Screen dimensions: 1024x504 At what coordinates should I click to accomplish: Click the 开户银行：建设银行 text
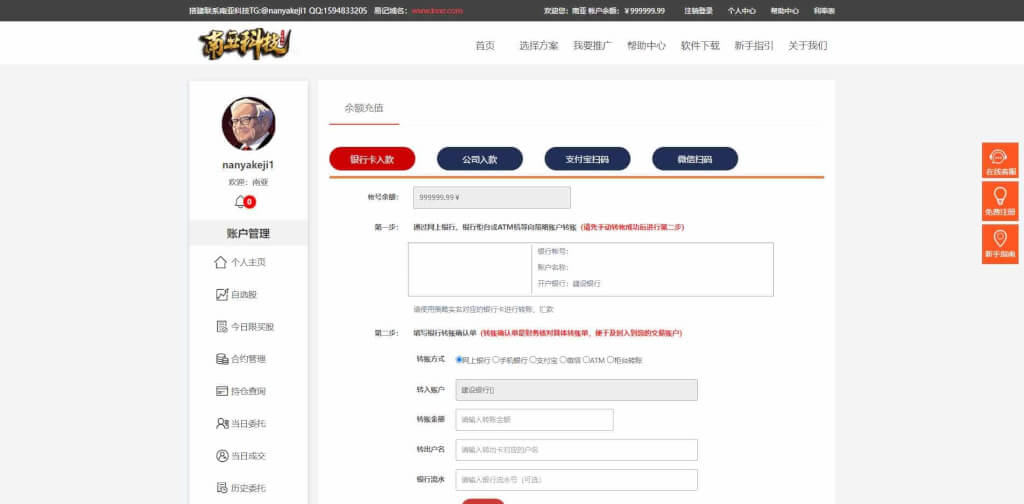569,283
